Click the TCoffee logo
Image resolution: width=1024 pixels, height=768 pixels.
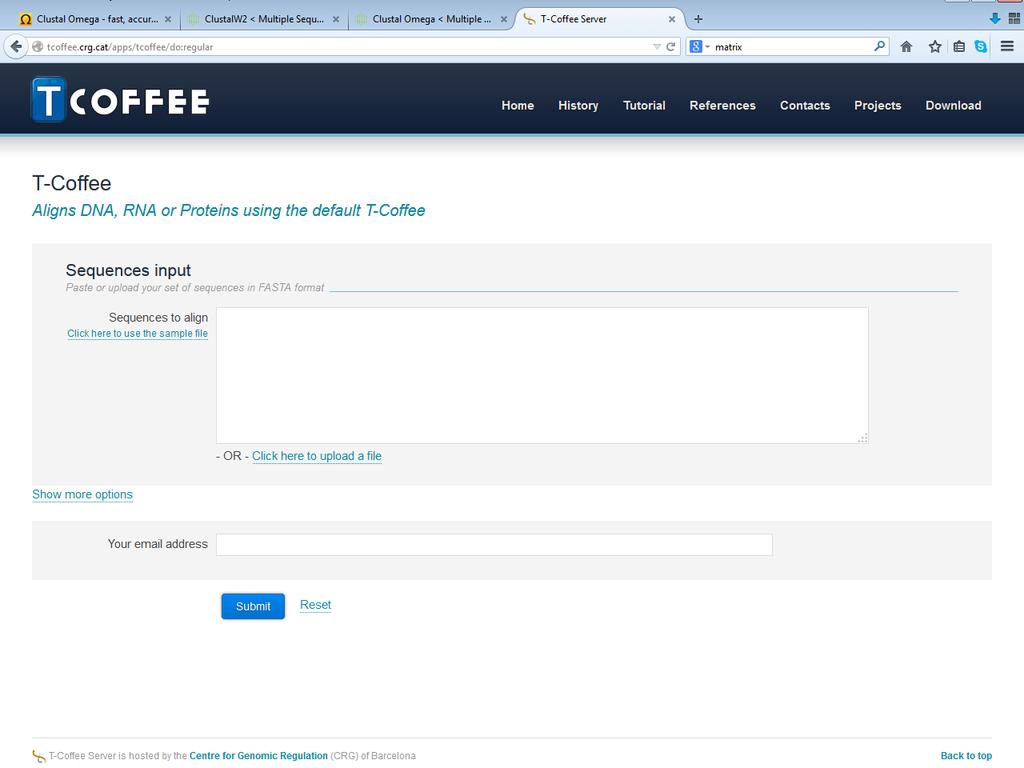click(121, 100)
